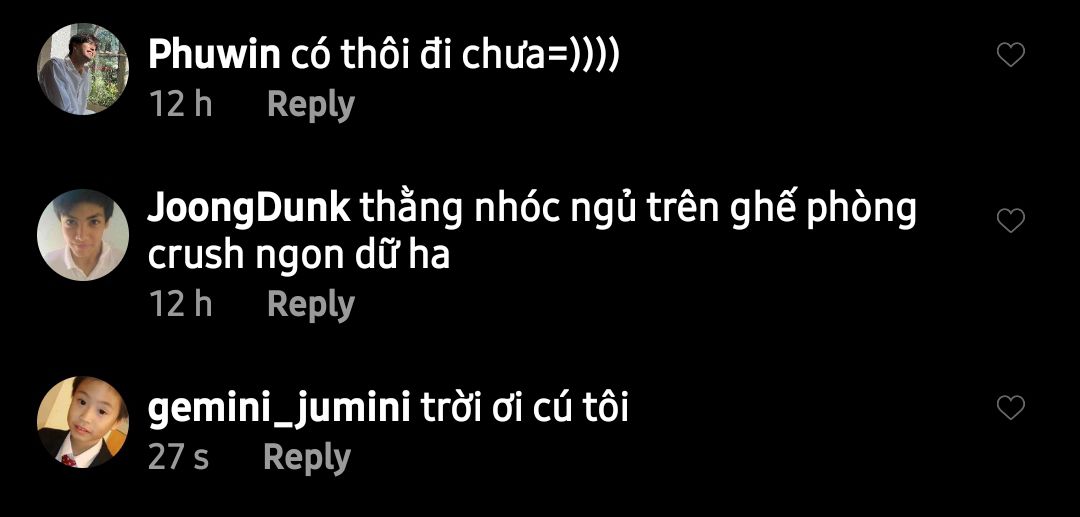Open the JoongDunk username link
The width and height of the screenshot is (1080, 517).
[249, 211]
